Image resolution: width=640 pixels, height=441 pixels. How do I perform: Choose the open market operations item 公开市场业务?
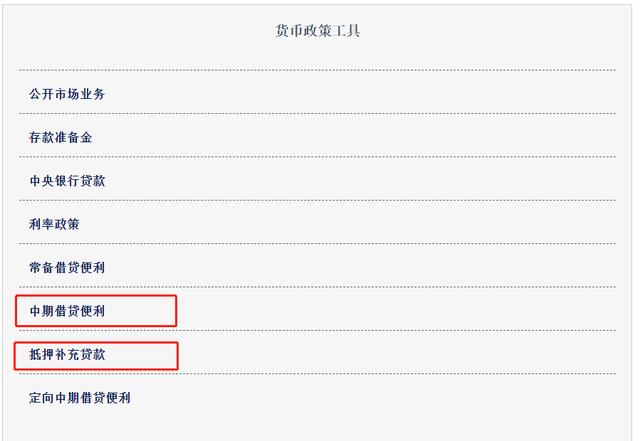click(x=67, y=94)
